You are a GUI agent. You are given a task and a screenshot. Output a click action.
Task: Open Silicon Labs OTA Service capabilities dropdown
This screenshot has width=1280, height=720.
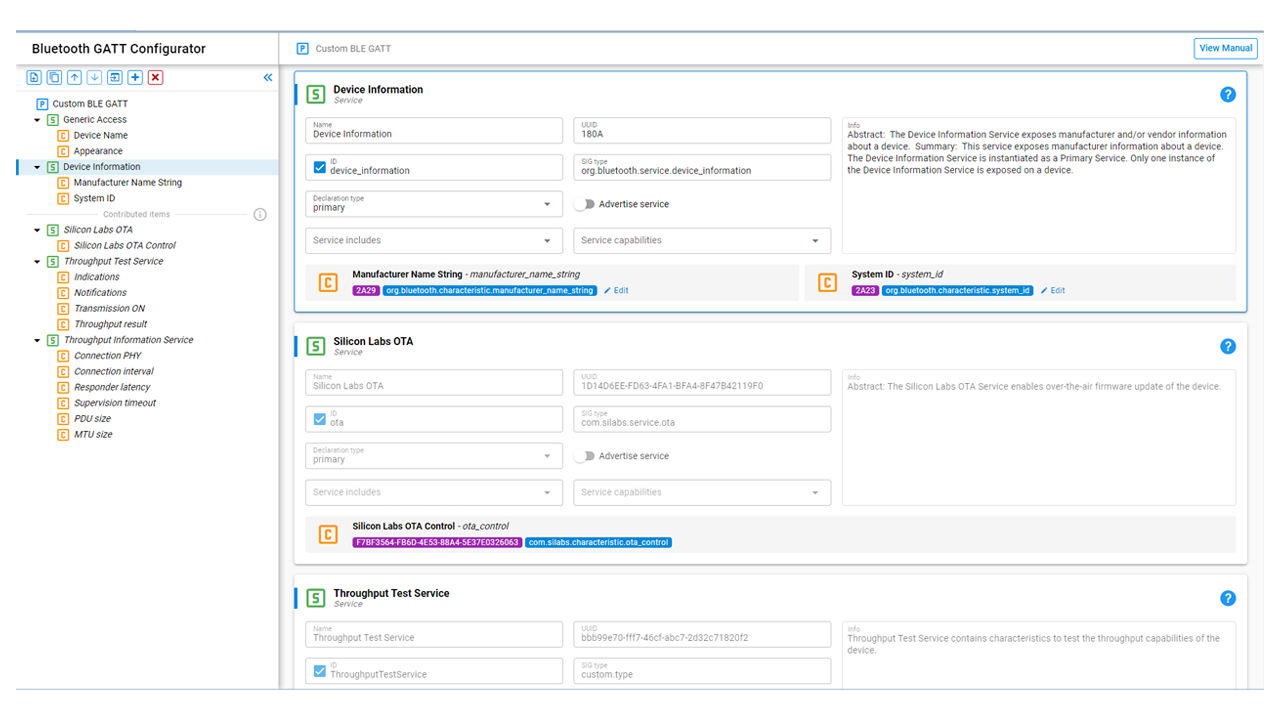[x=702, y=492]
